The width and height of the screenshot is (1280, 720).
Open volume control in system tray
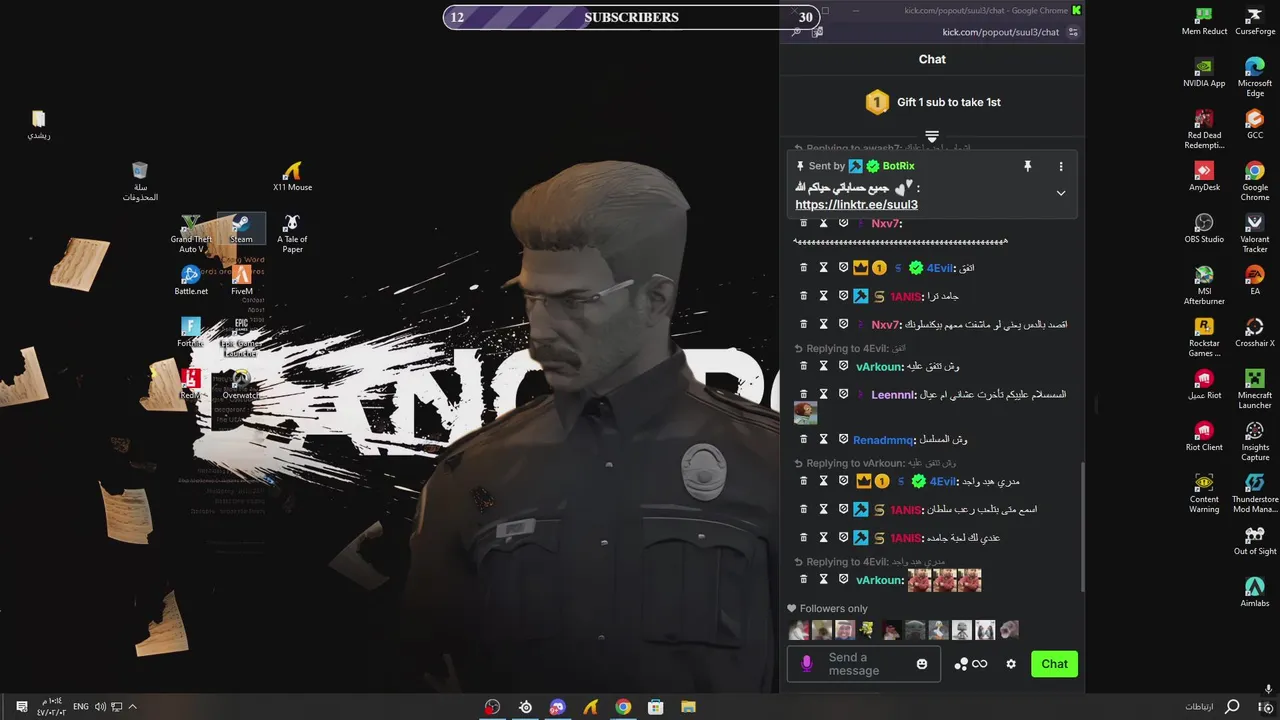[x=100, y=707]
